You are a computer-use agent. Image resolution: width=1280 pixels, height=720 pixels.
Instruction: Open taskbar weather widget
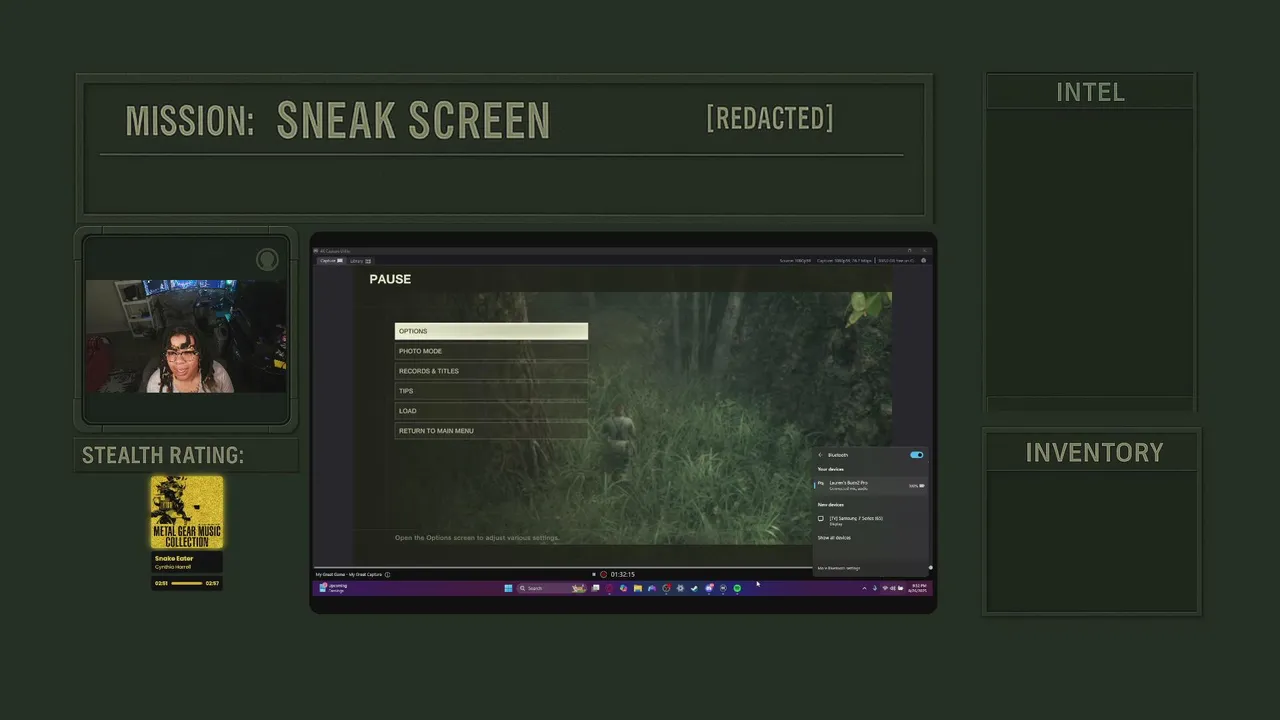pos(334,588)
